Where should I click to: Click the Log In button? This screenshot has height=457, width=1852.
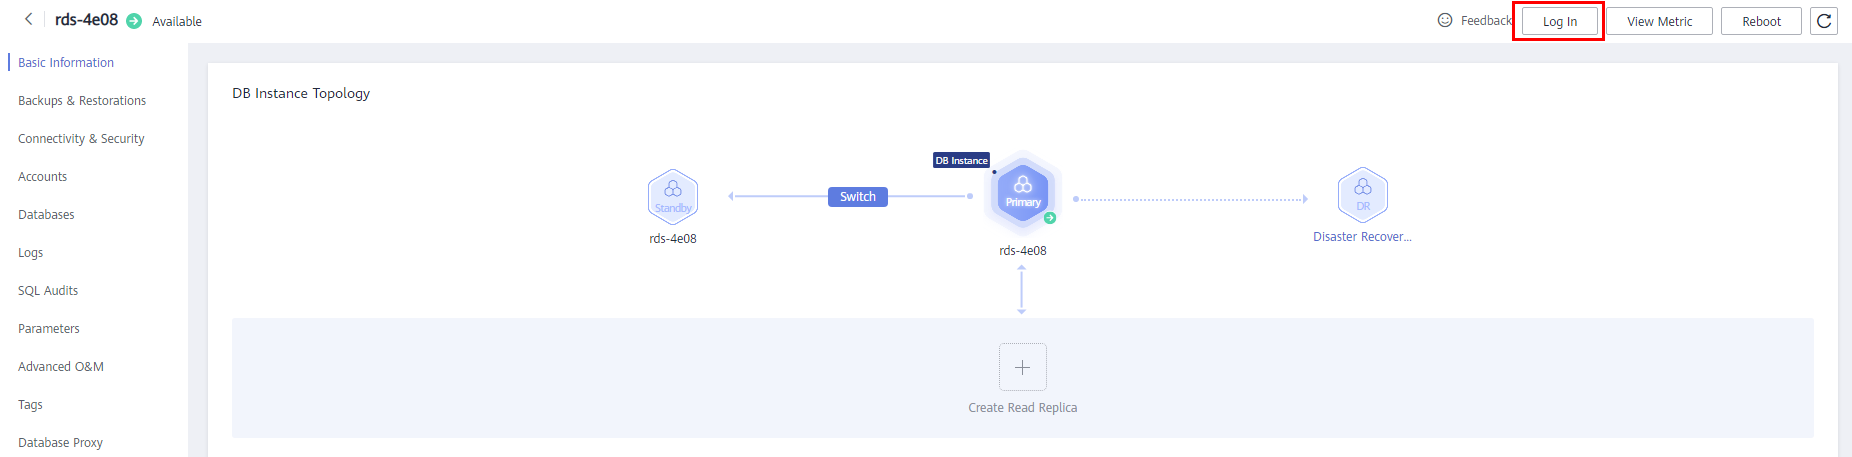(1559, 21)
